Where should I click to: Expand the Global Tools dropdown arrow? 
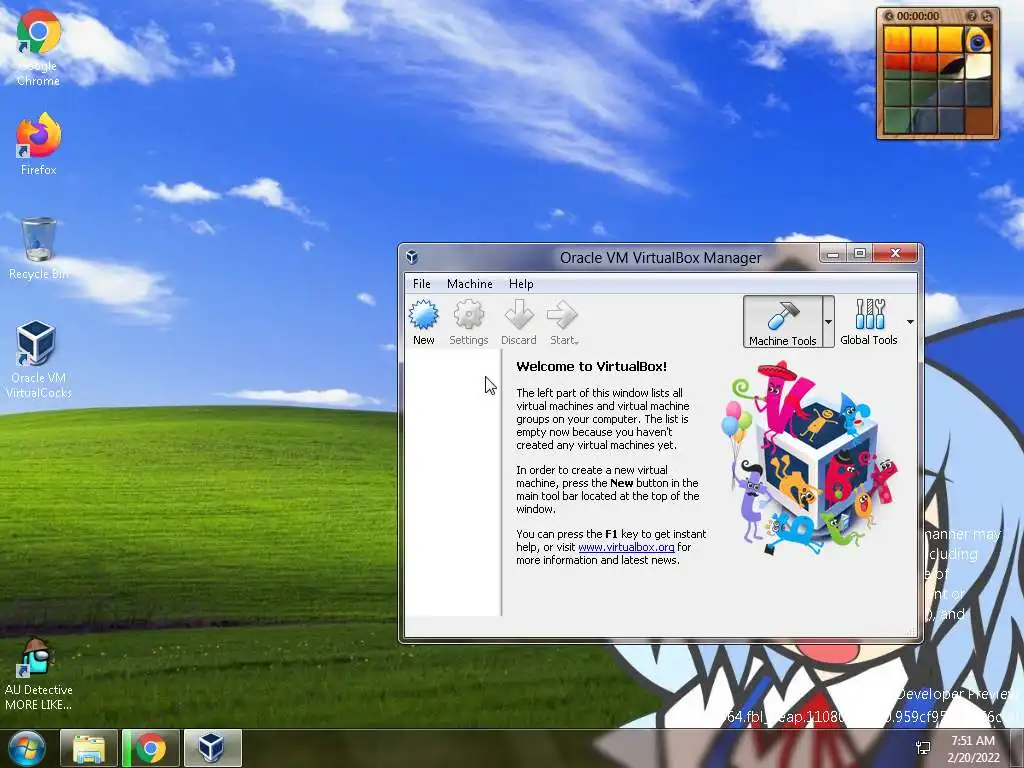(910, 321)
